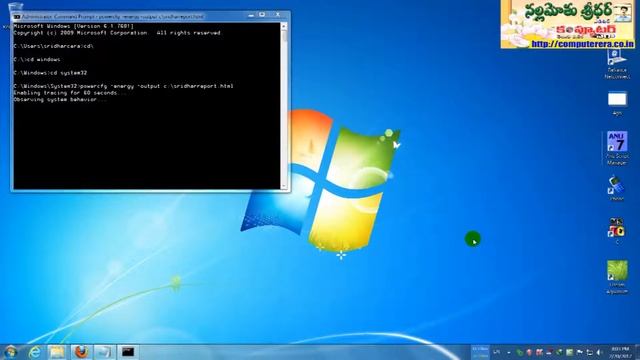
Task: Click the Recycle Bin desktop icon
Action: coord(16,7)
